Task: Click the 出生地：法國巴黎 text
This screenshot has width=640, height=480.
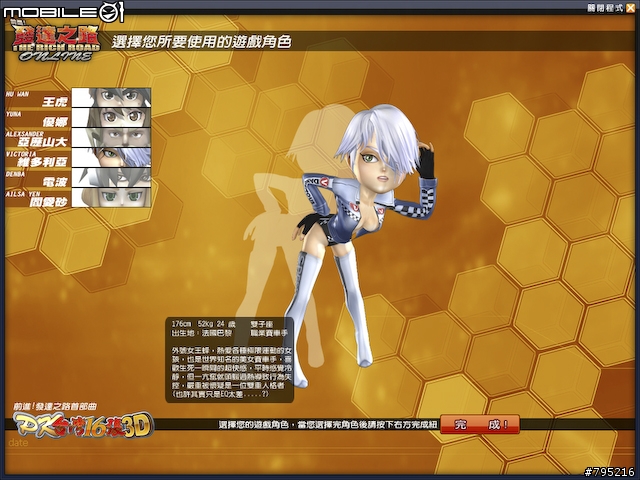Action: tap(201, 333)
